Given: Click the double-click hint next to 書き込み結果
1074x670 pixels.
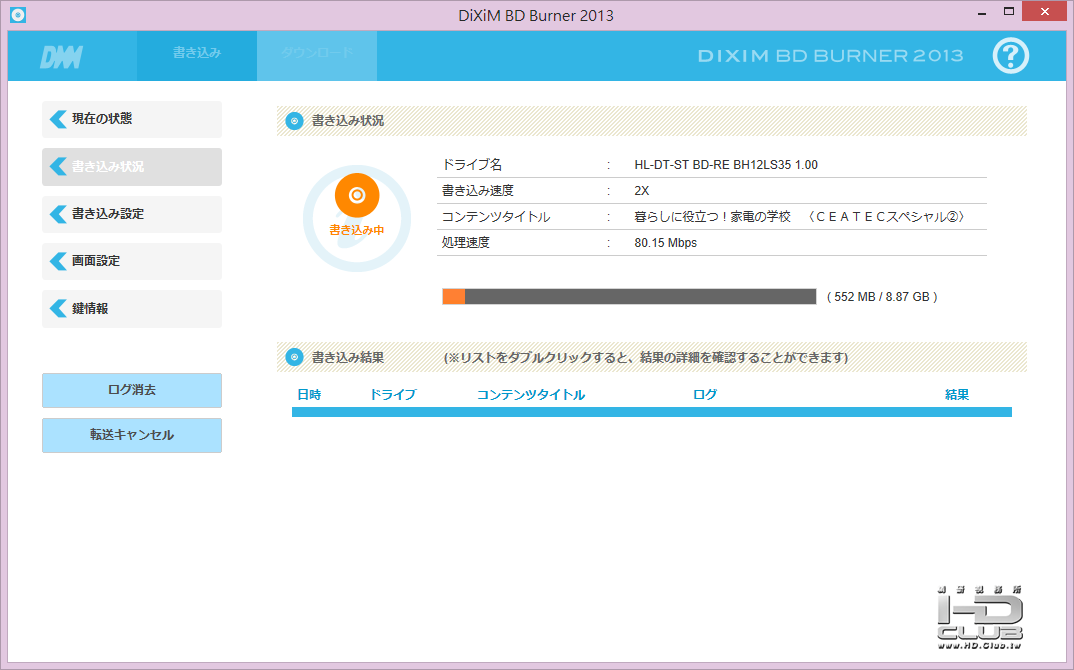Looking at the screenshot, I should pyautogui.click(x=646, y=358).
